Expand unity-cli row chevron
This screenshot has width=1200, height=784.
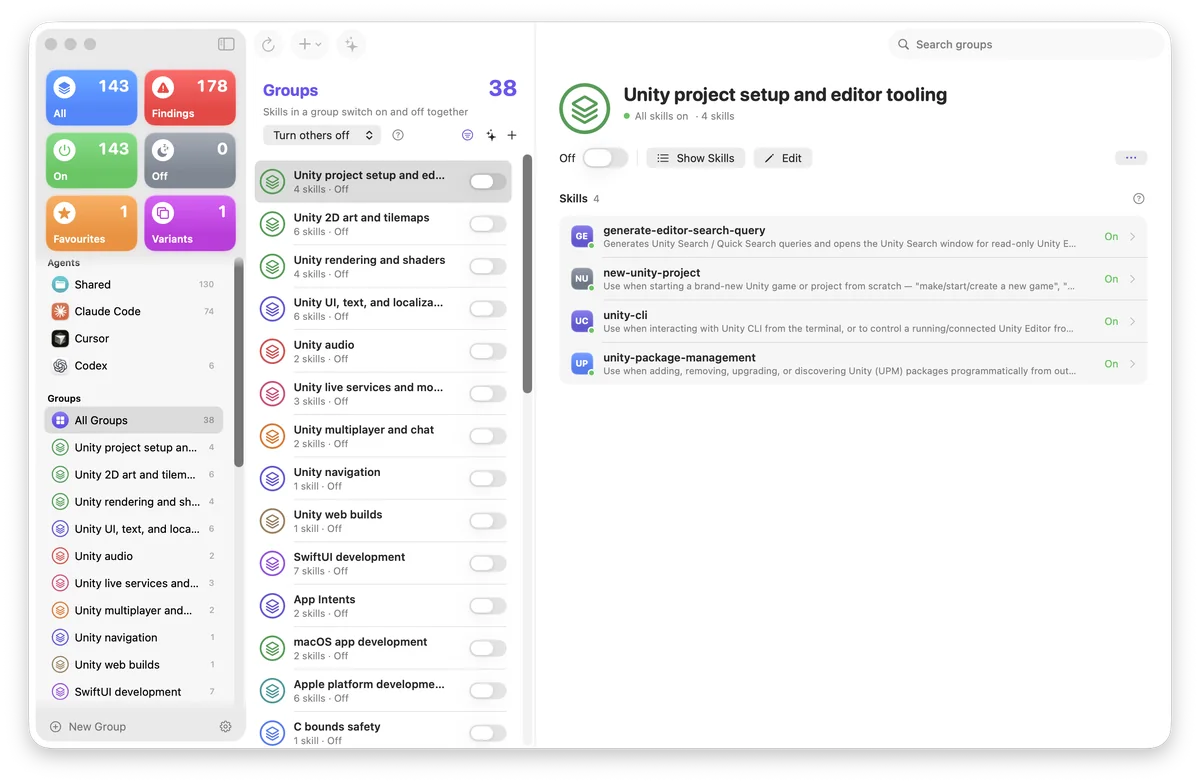tap(1132, 321)
